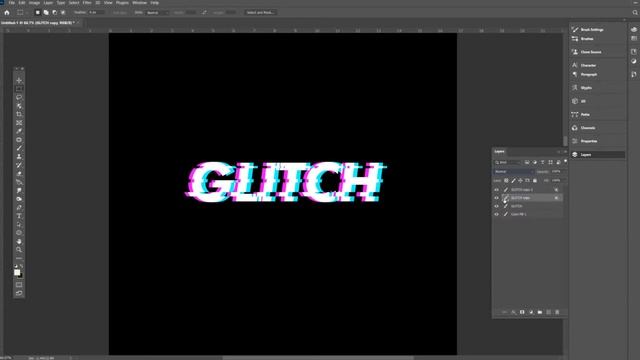
Task: Swap foreground and background colors
Action: (22, 266)
